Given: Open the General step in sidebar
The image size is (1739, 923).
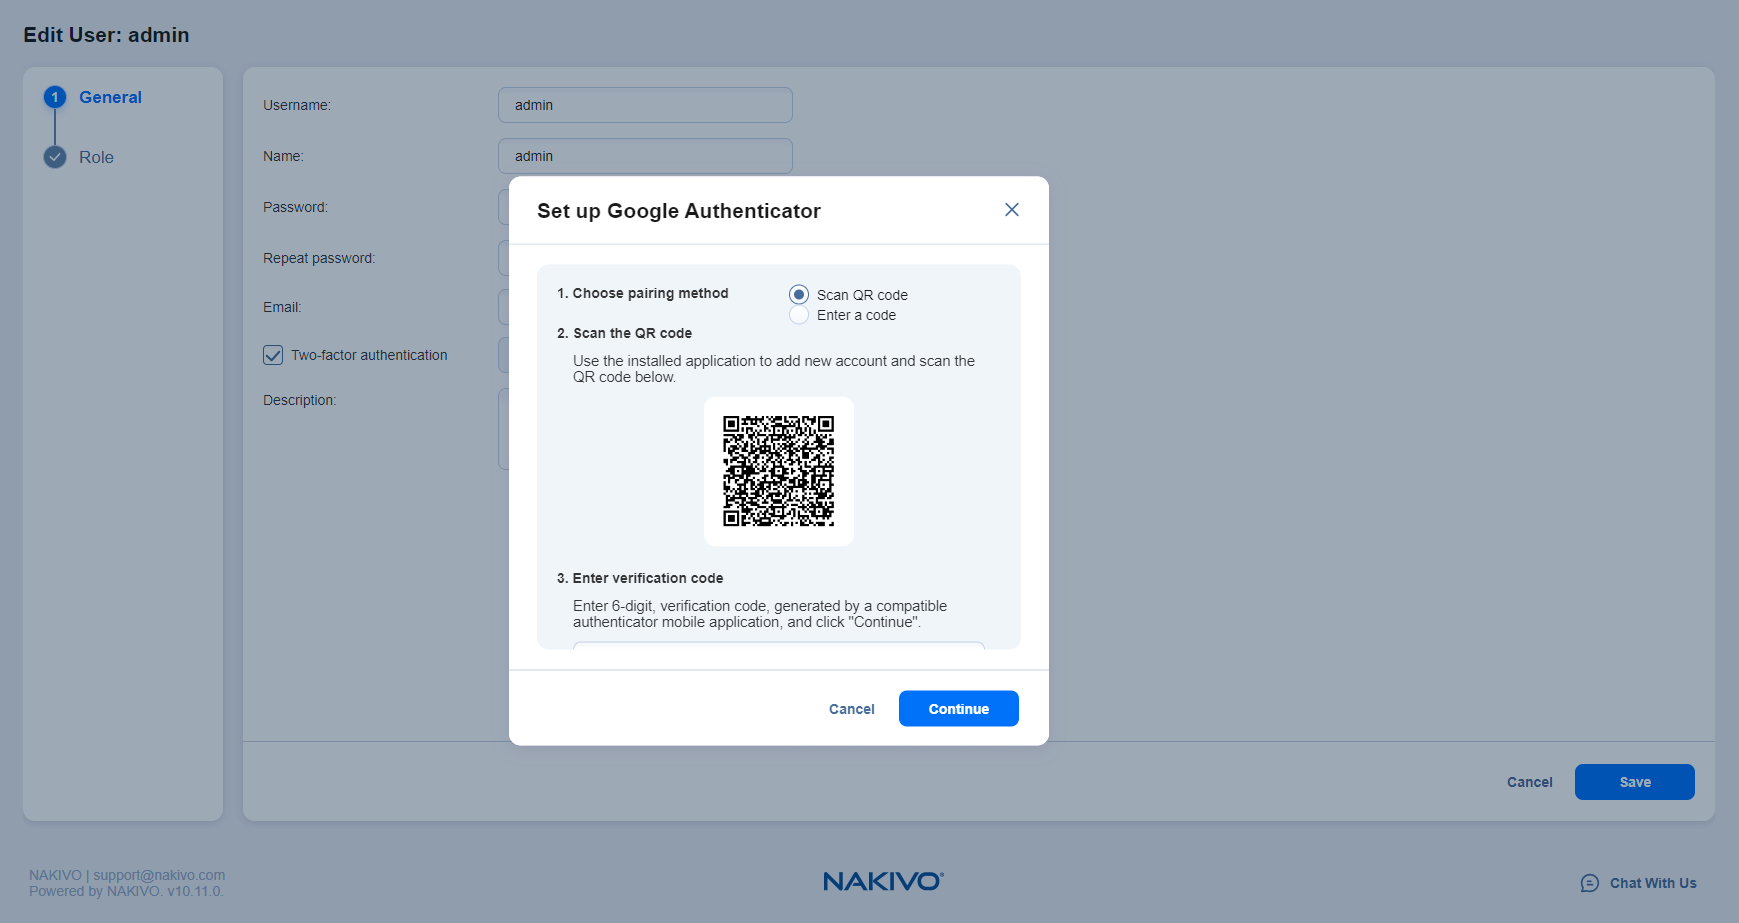Looking at the screenshot, I should tap(110, 97).
